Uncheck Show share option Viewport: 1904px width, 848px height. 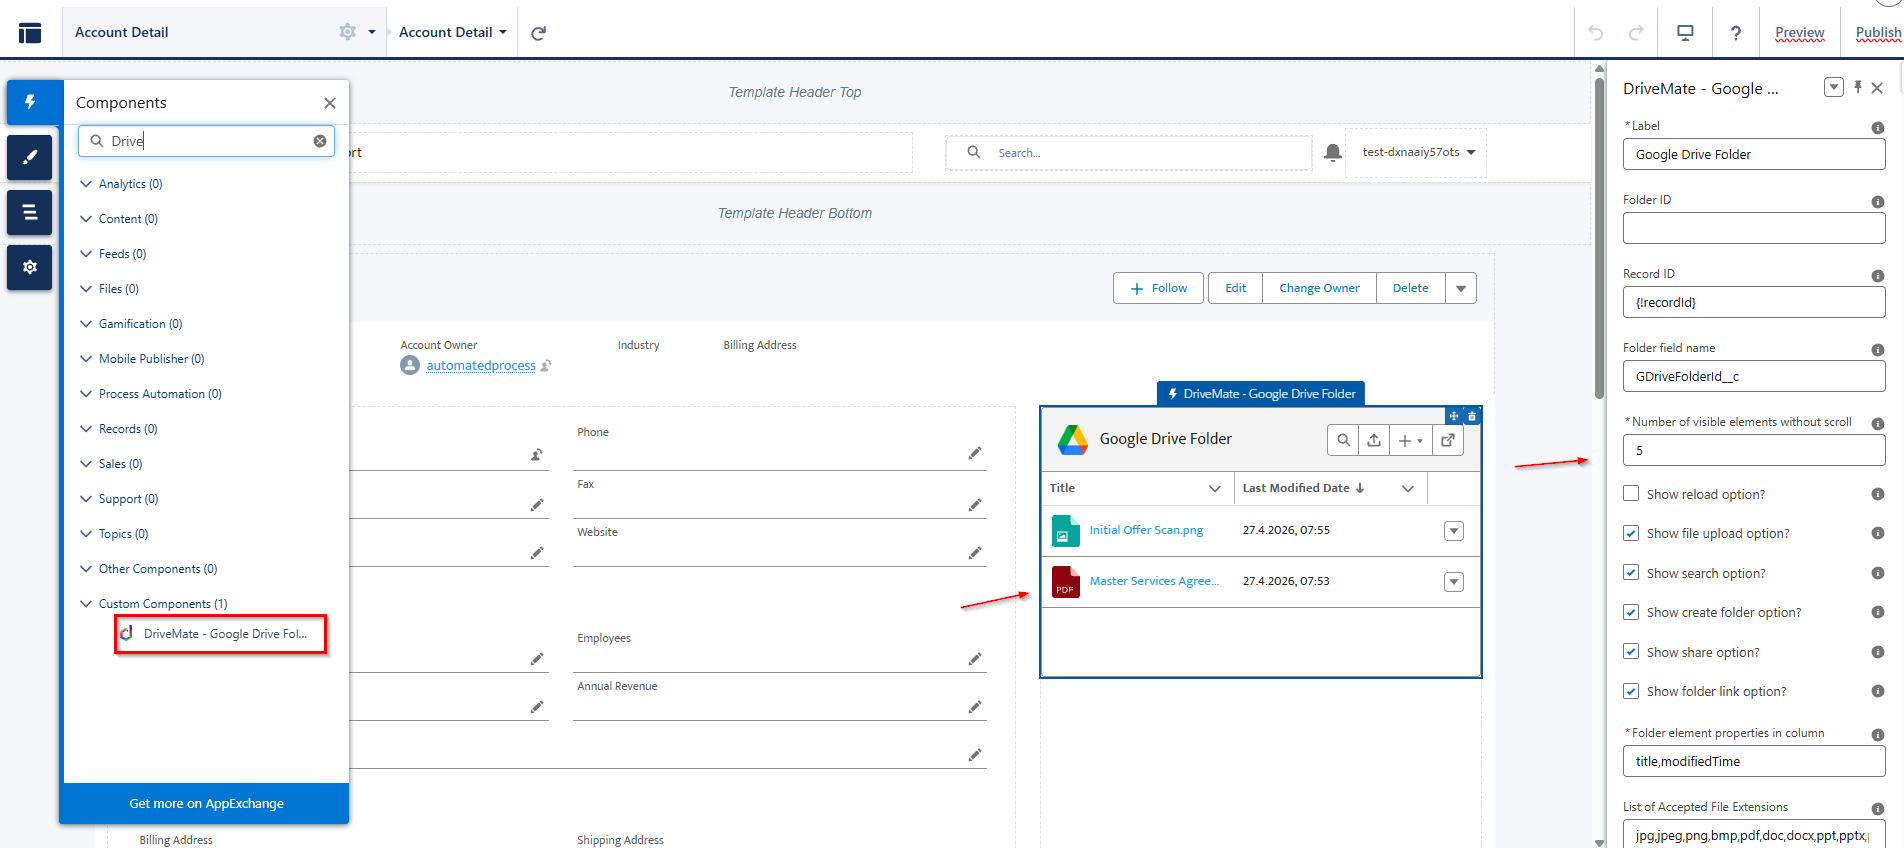[1631, 652]
